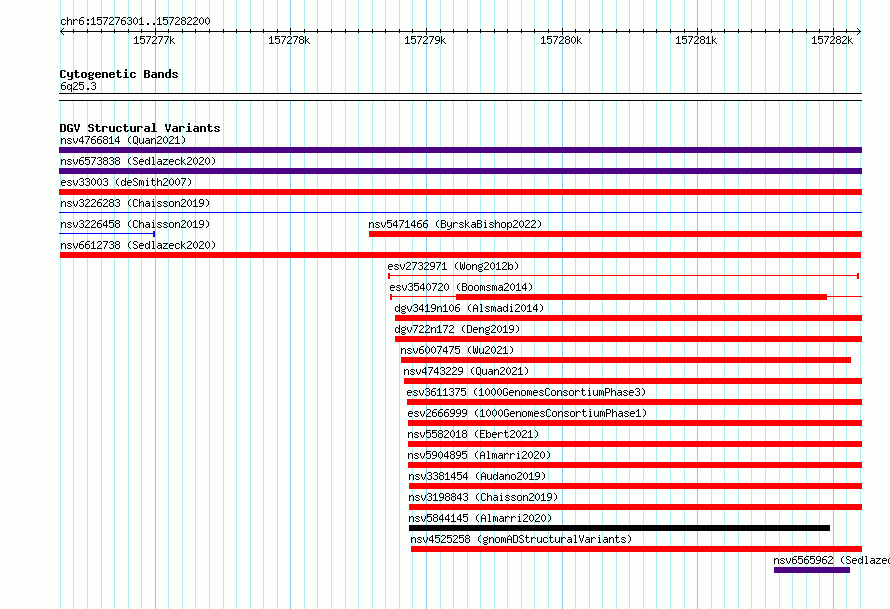Screen dimensions: 890x609
Task: Click the 157282k ruler position
Action: coord(832,40)
